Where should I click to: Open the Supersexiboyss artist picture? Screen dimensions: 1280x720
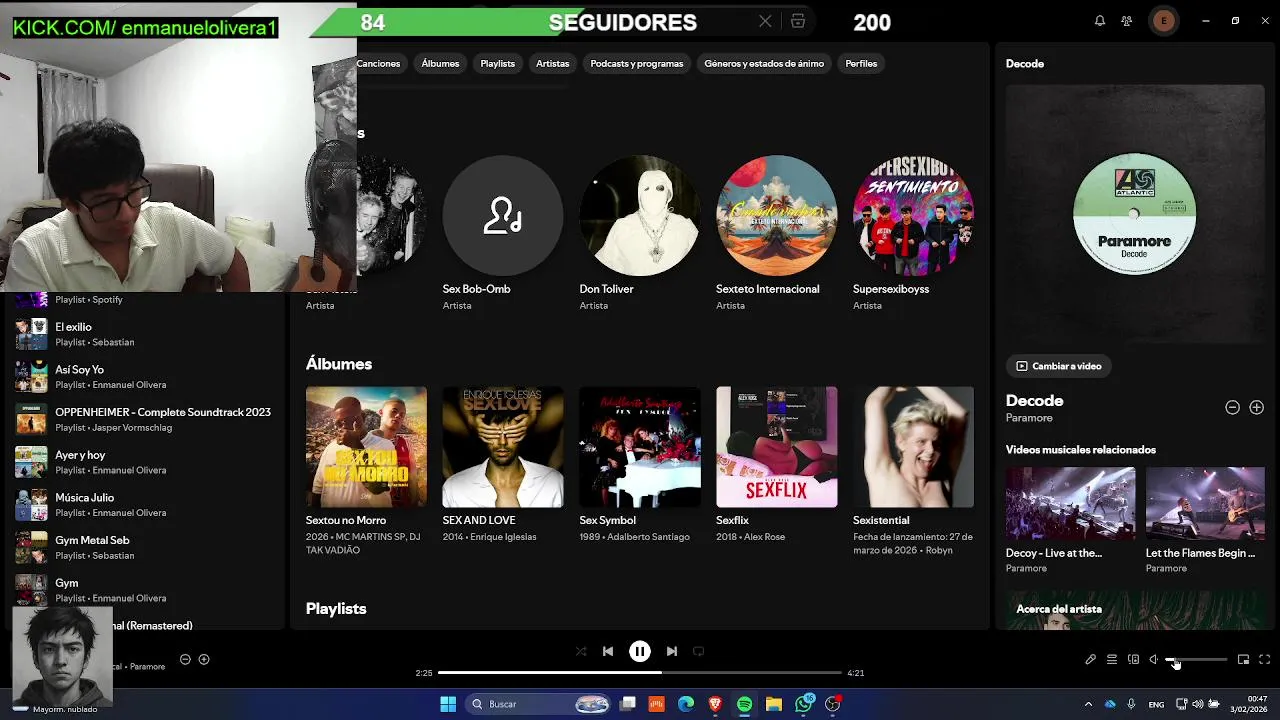913,215
